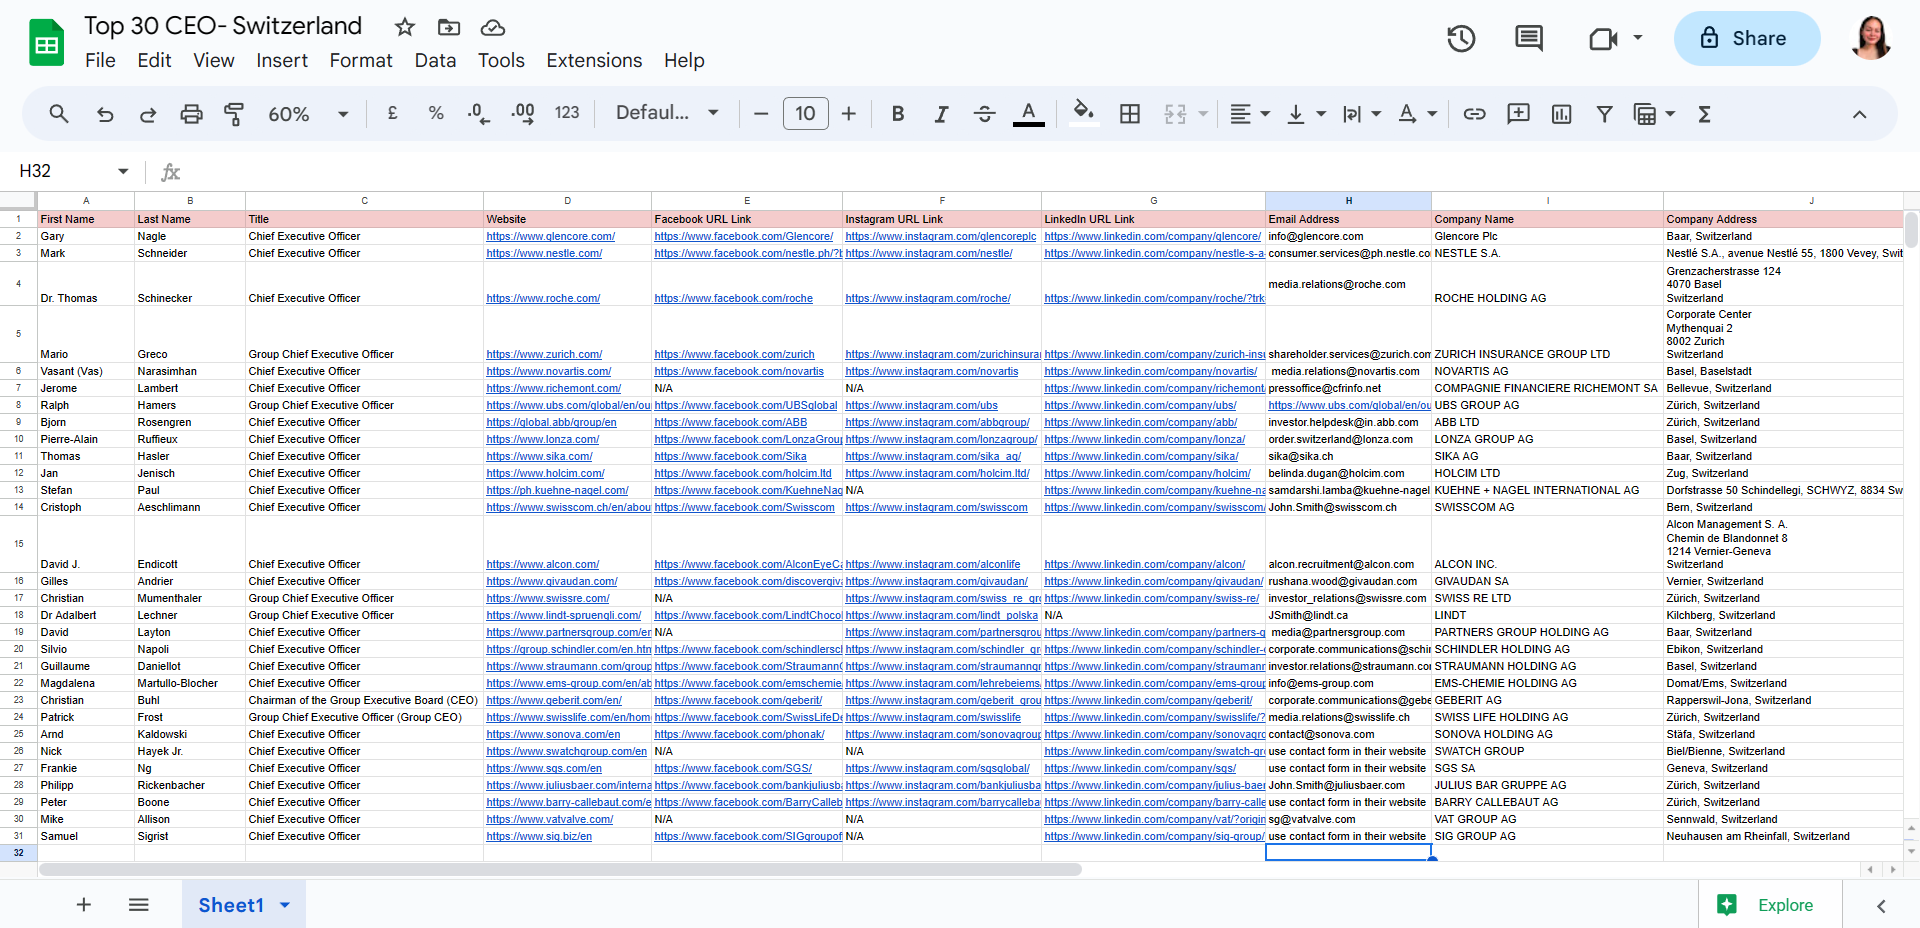Show all sheets list icon
Screen dimensions: 1920x928
pos(139,905)
